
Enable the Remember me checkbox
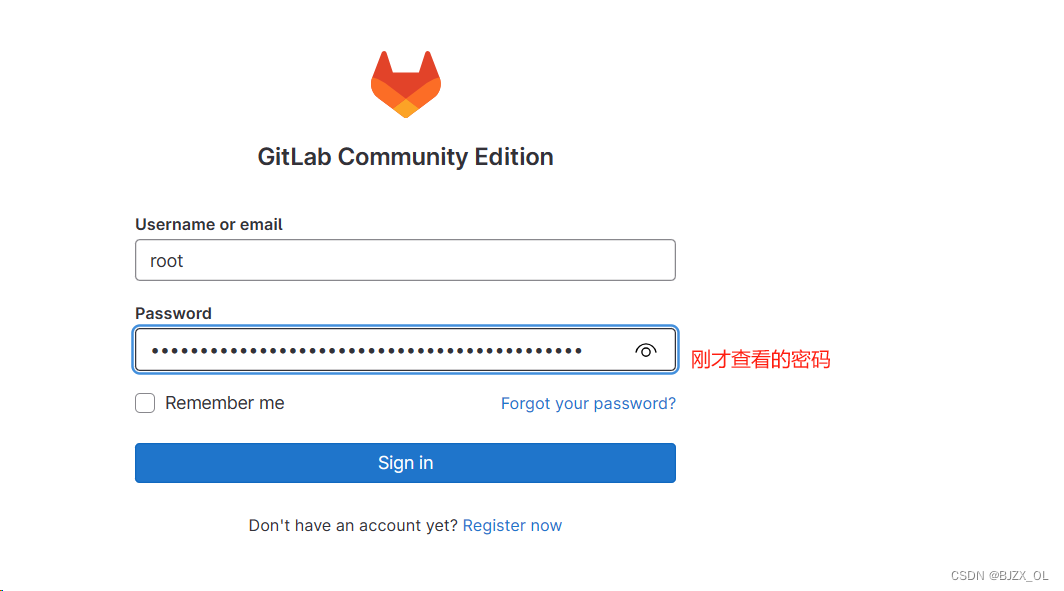(145, 403)
